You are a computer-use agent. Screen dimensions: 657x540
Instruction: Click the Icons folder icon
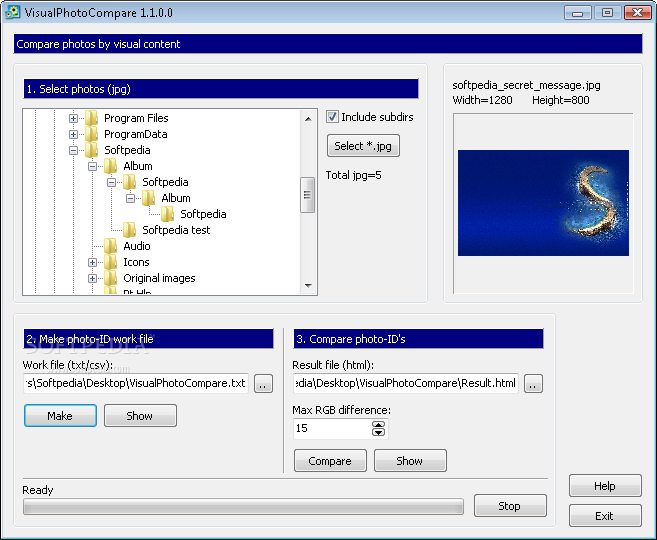[x=111, y=262]
